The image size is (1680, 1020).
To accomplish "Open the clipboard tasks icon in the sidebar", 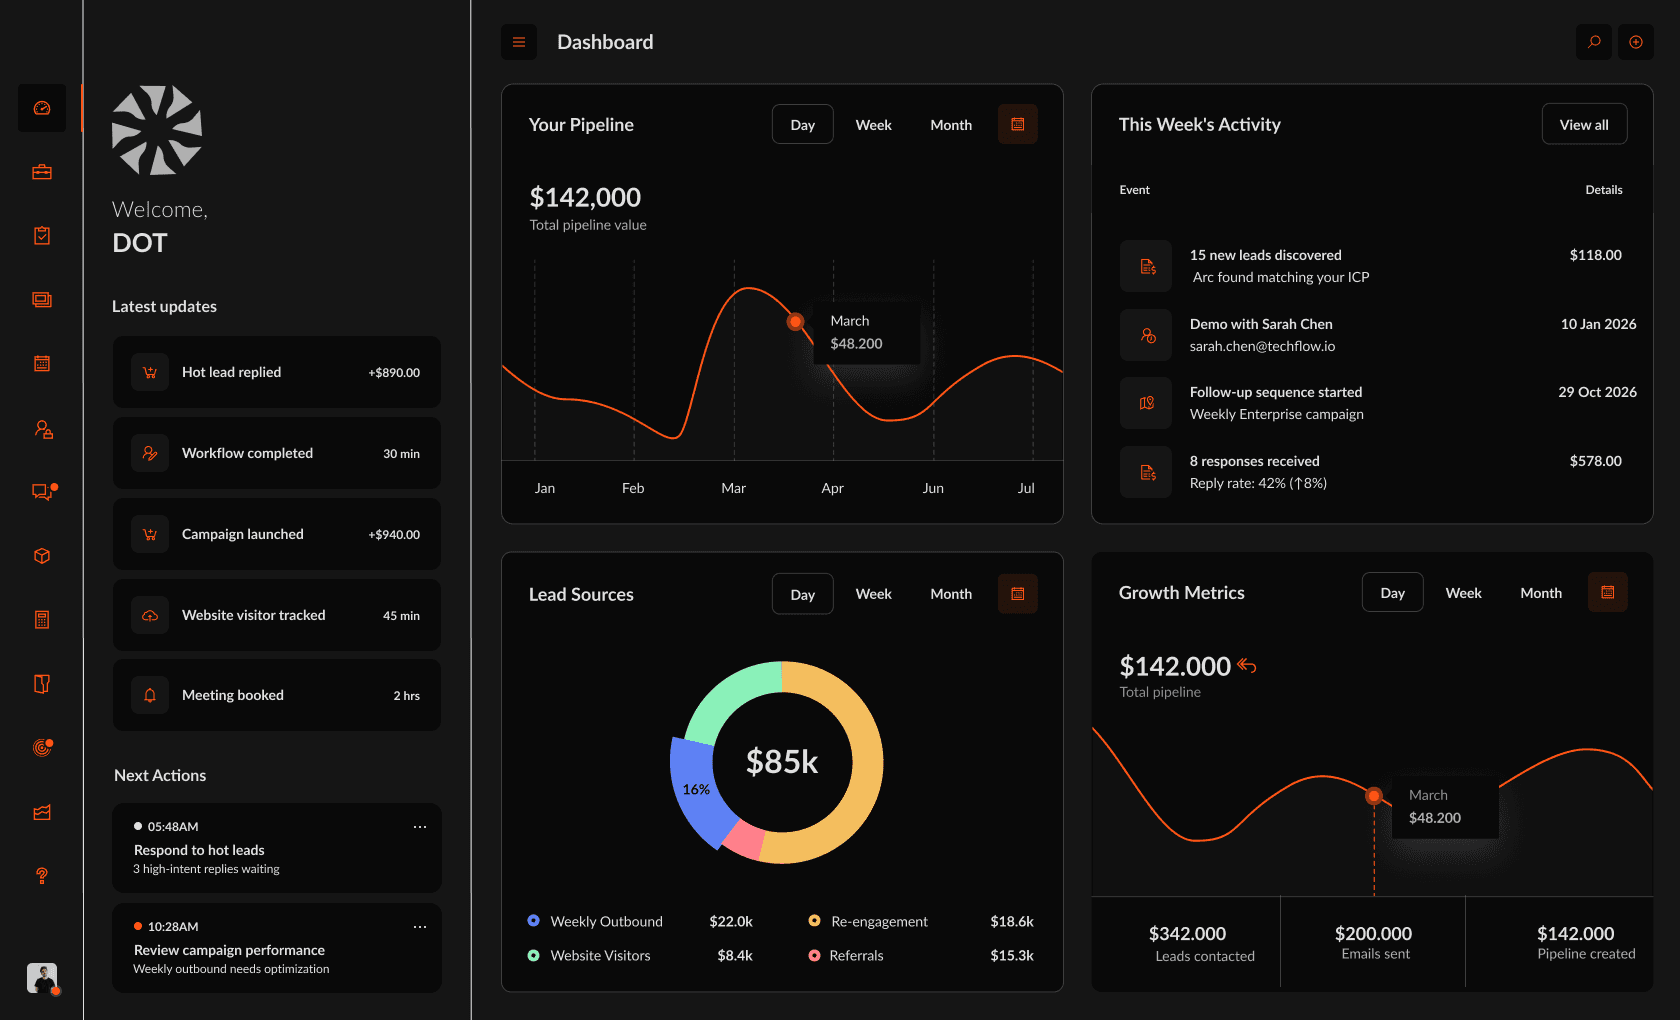I will pos(41,235).
